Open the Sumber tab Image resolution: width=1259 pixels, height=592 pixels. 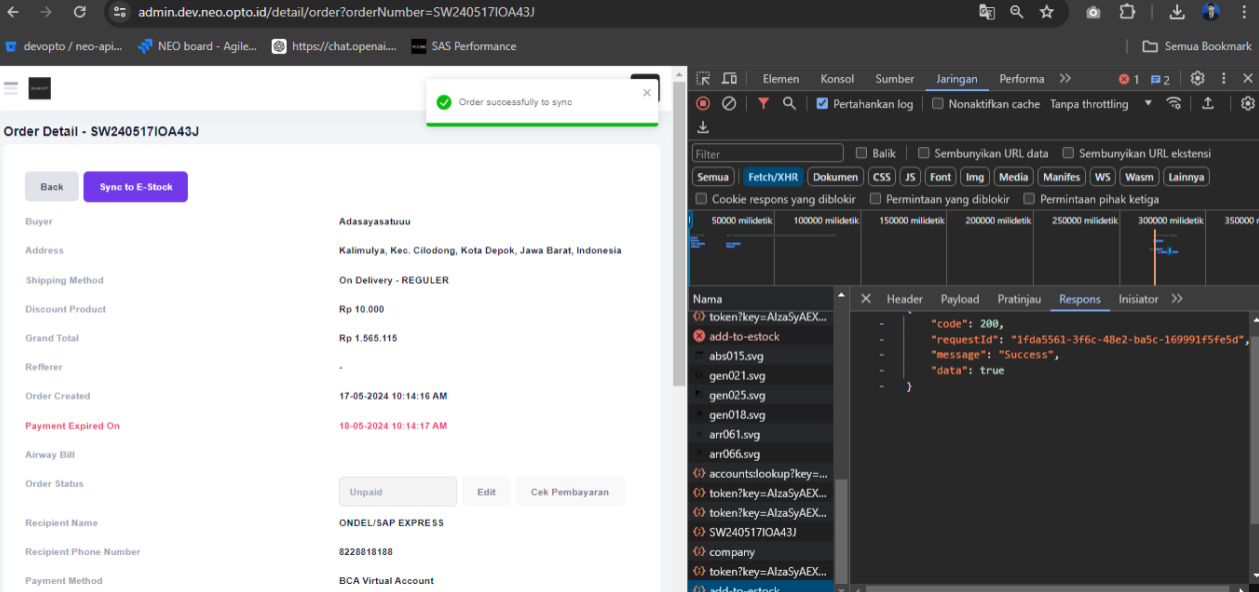pyautogui.click(x=895, y=79)
